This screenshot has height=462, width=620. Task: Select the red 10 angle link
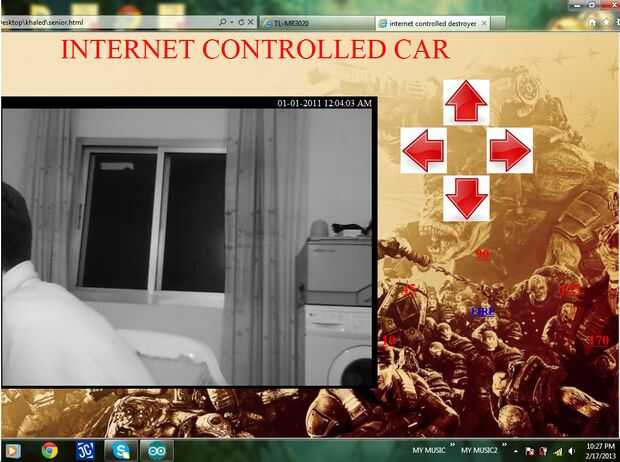pyautogui.click(x=389, y=340)
